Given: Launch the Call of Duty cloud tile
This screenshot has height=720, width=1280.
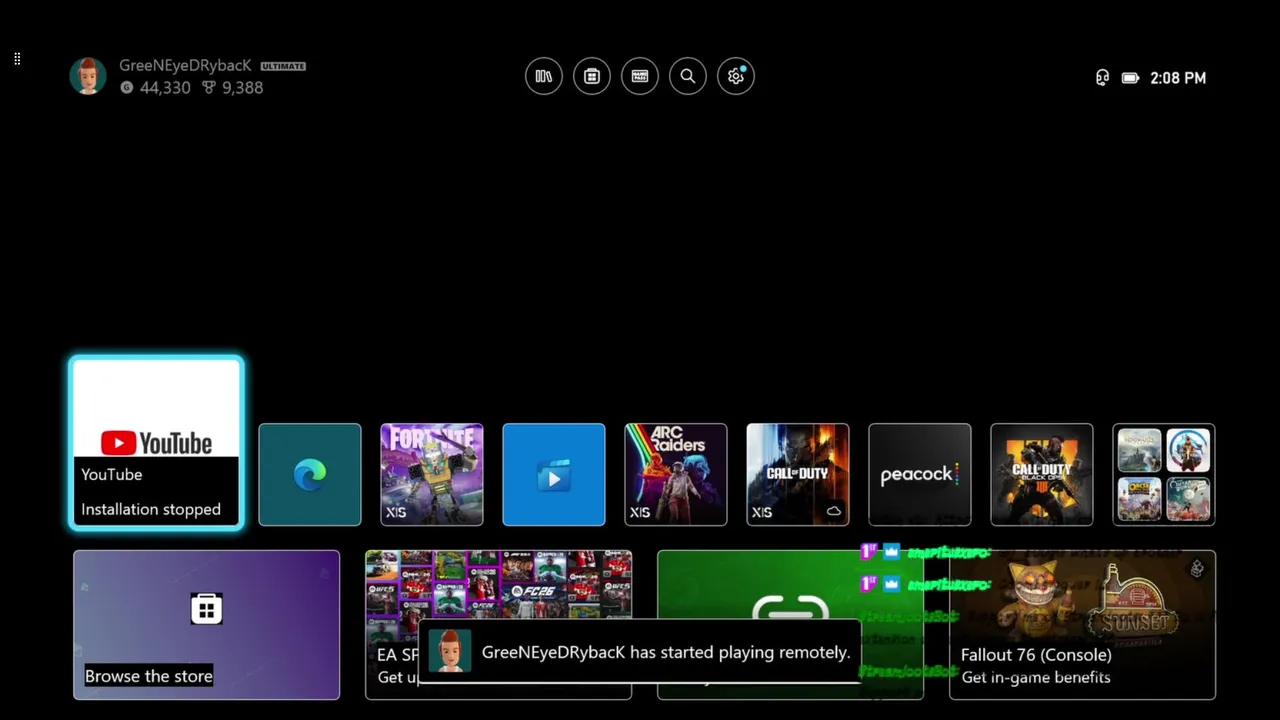Looking at the screenshot, I should (x=798, y=474).
